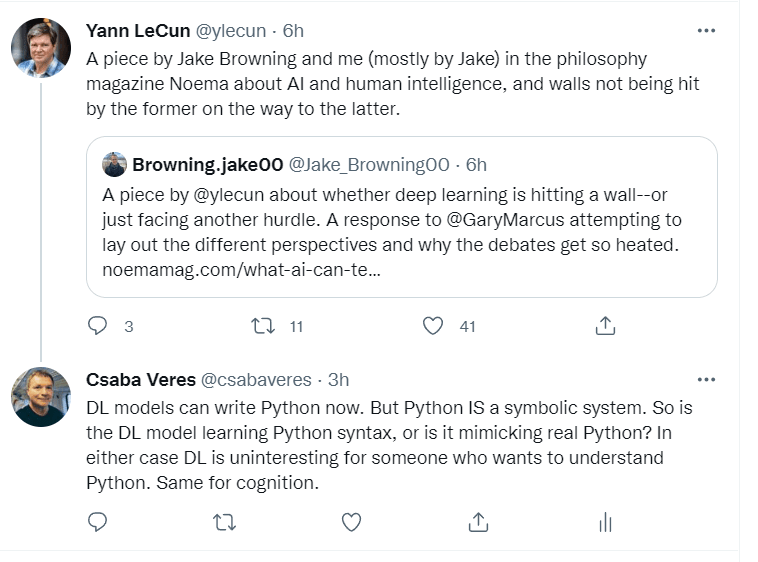Open the noemamag.com article link
758x562 pixels.
click(240, 271)
